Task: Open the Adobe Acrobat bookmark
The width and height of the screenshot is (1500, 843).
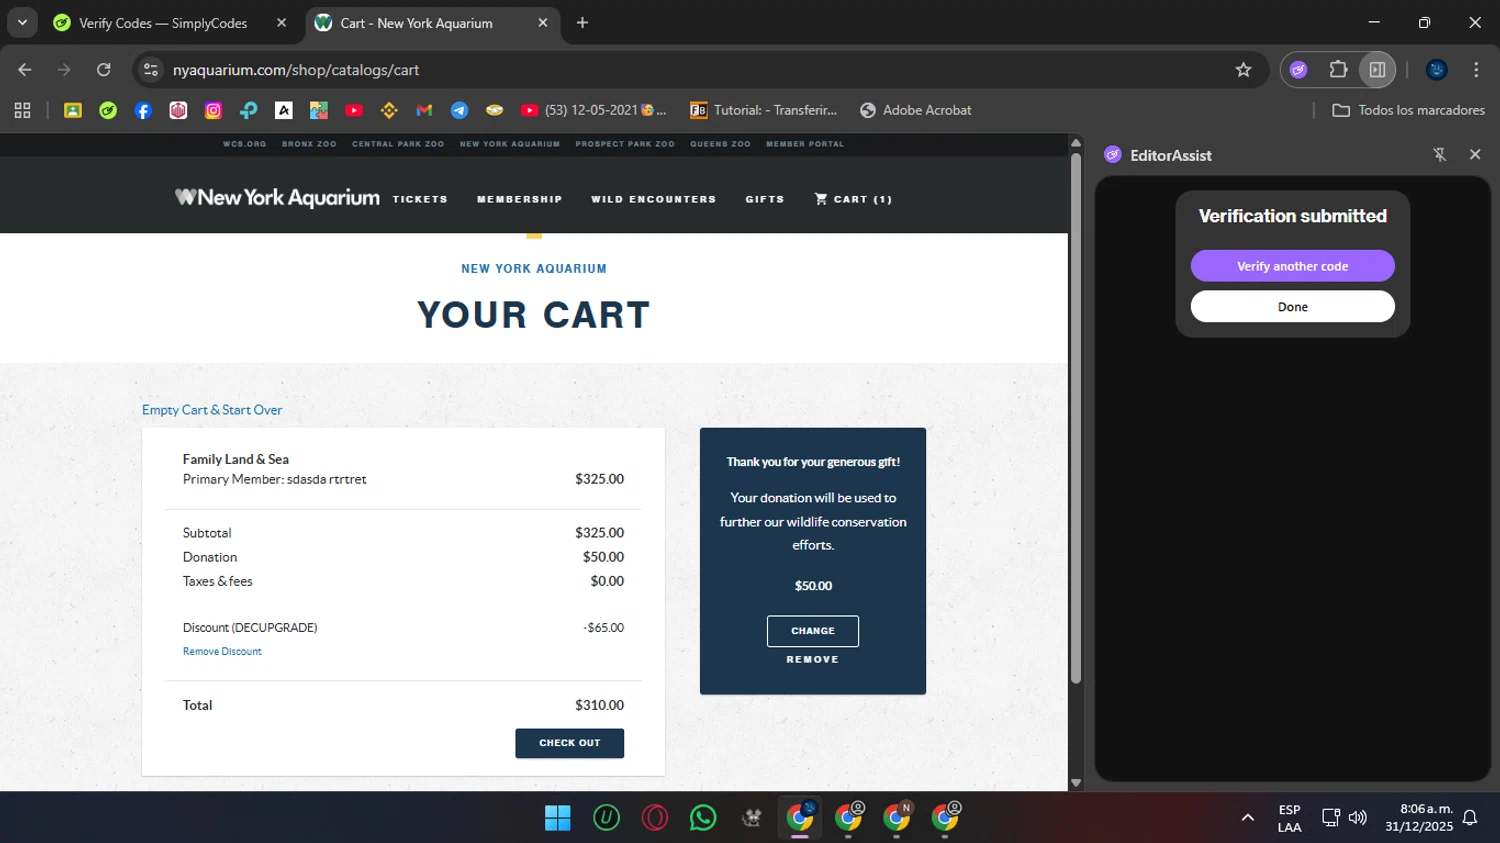Action: (915, 110)
